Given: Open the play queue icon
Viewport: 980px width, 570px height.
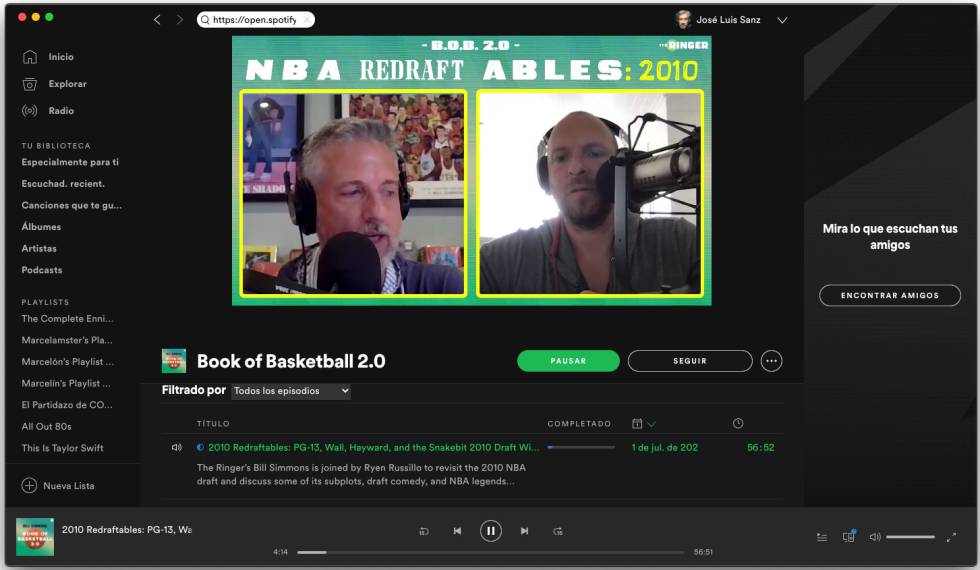Looking at the screenshot, I should (x=822, y=537).
